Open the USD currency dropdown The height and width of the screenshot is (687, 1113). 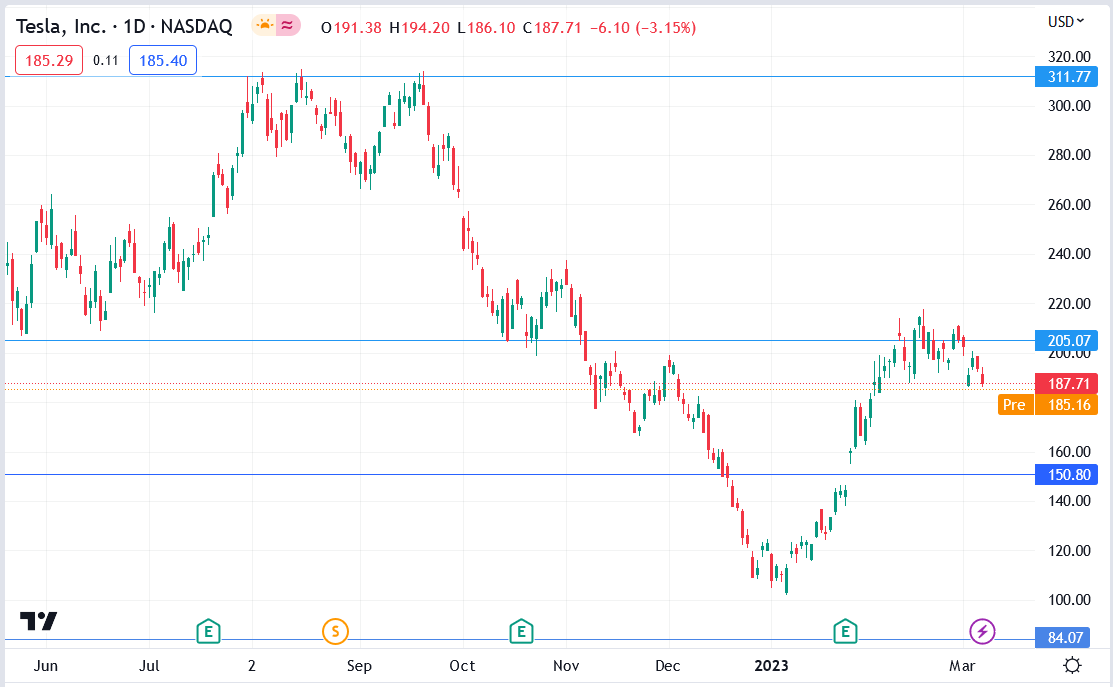[x=1066, y=22]
